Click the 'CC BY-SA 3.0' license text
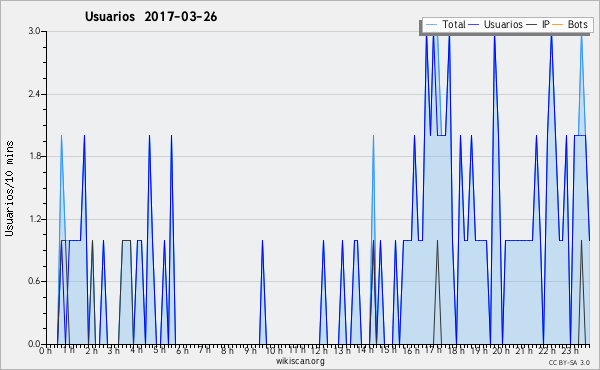Viewport: 600px width, 370px height. pos(569,362)
